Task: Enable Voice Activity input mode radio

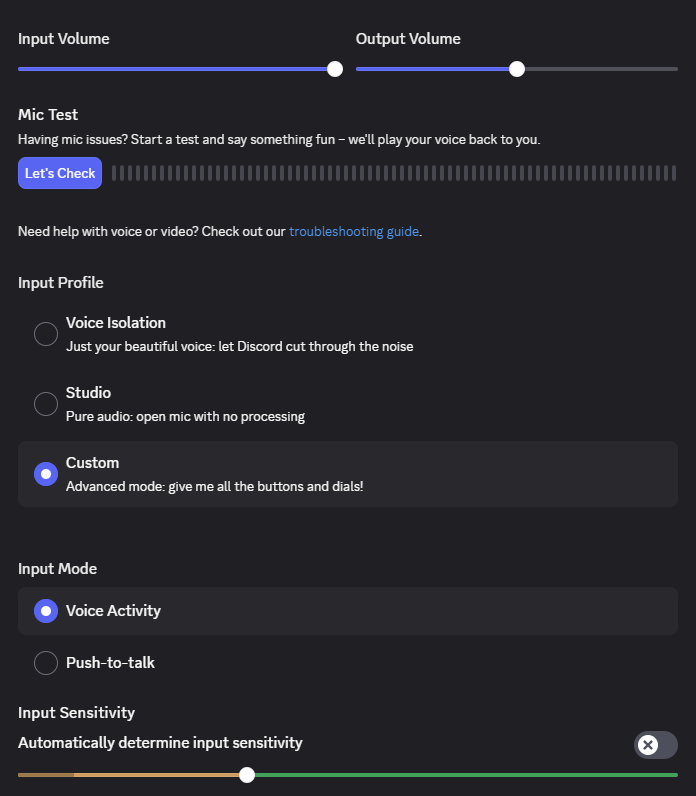Action: (46, 611)
